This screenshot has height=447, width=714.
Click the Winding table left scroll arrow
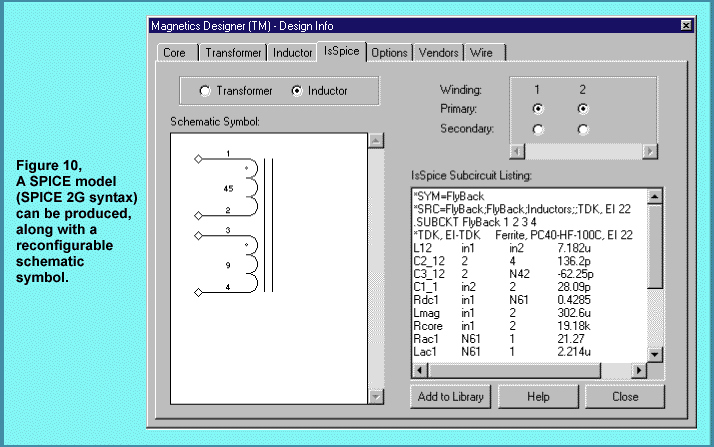coord(517,151)
